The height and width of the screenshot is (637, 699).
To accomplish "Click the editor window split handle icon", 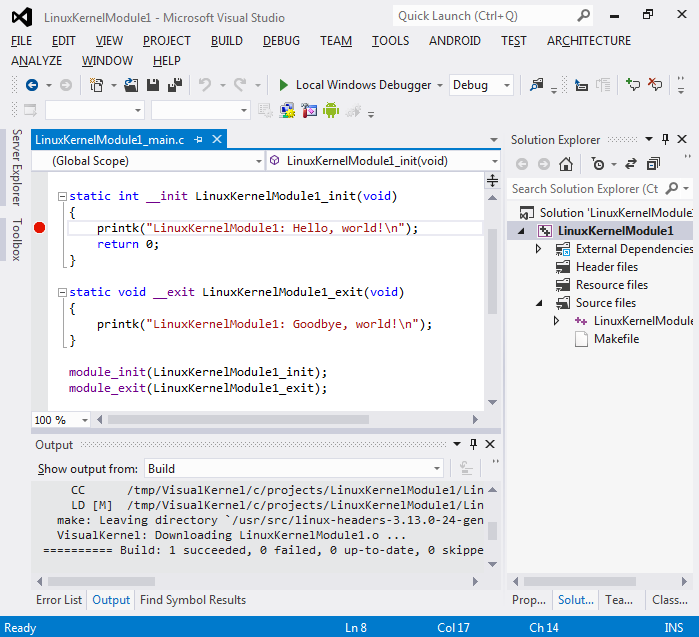I will pyautogui.click(x=492, y=180).
